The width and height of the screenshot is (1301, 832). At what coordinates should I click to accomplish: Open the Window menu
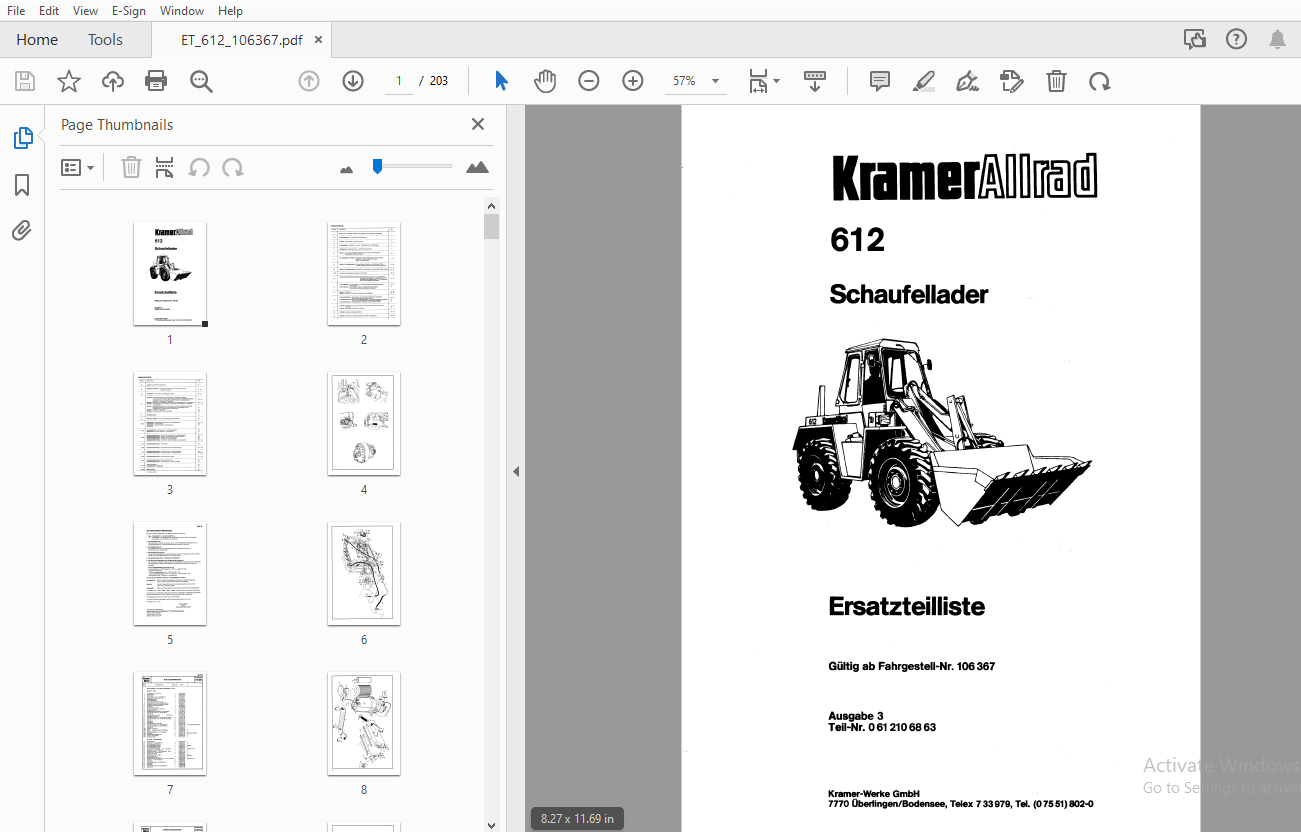tap(182, 10)
